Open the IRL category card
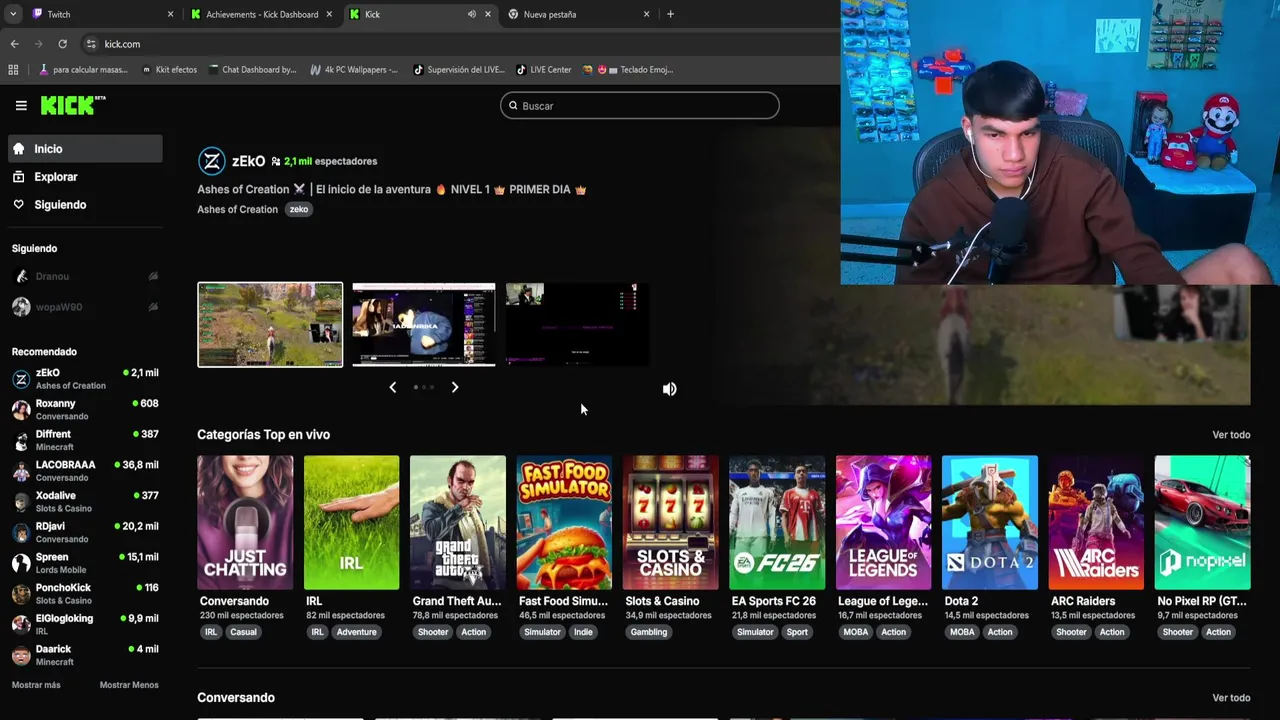This screenshot has width=1280, height=720. (351, 523)
